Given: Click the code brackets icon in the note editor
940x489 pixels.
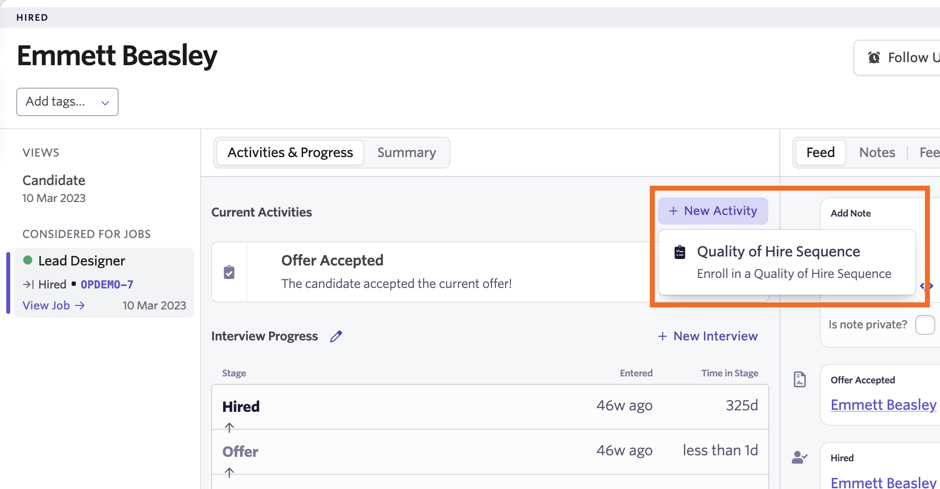Looking at the screenshot, I should [x=927, y=286].
